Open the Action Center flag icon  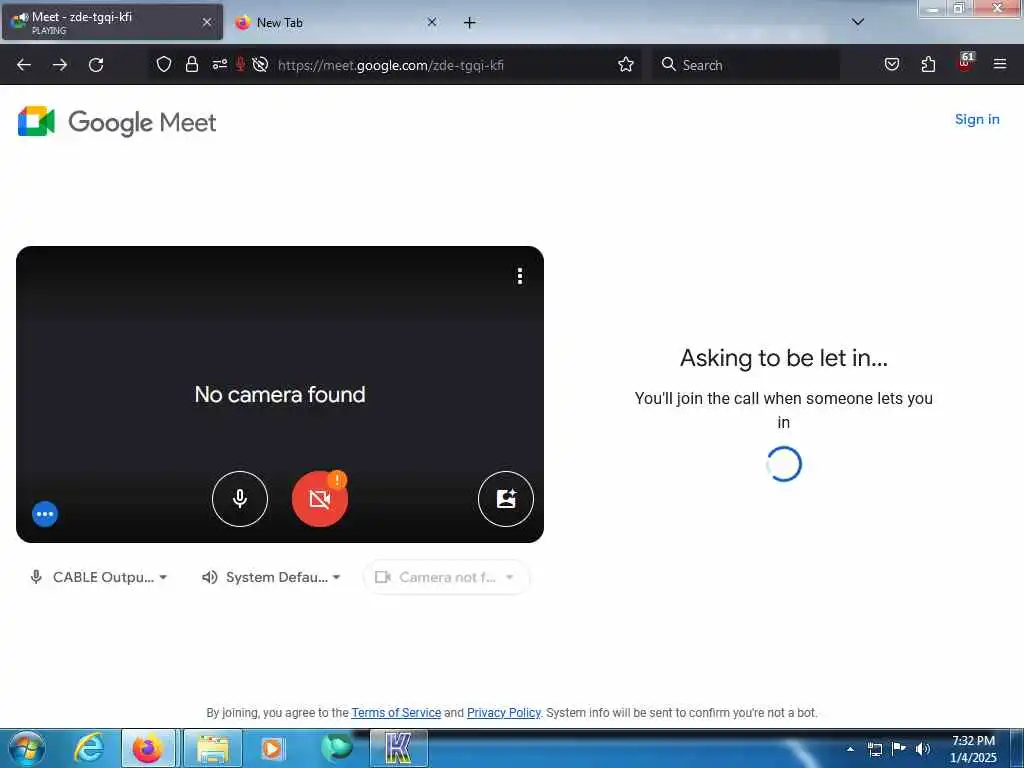click(899, 748)
